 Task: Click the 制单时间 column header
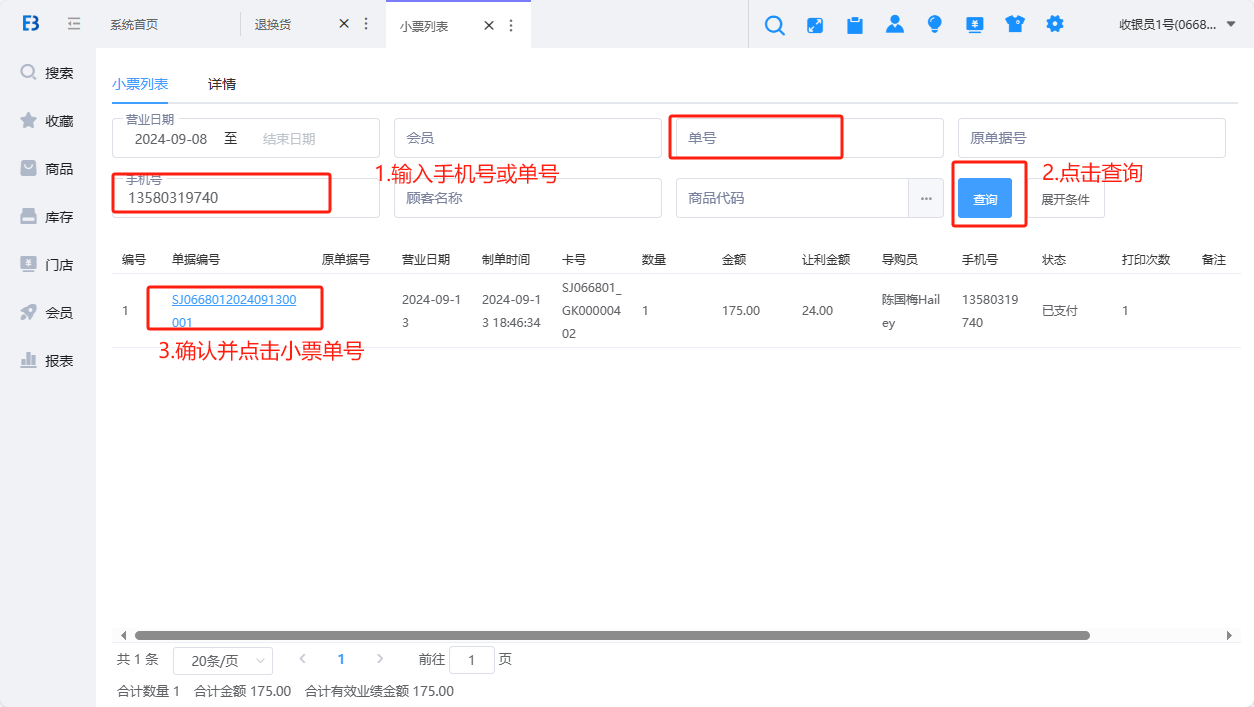(506, 259)
